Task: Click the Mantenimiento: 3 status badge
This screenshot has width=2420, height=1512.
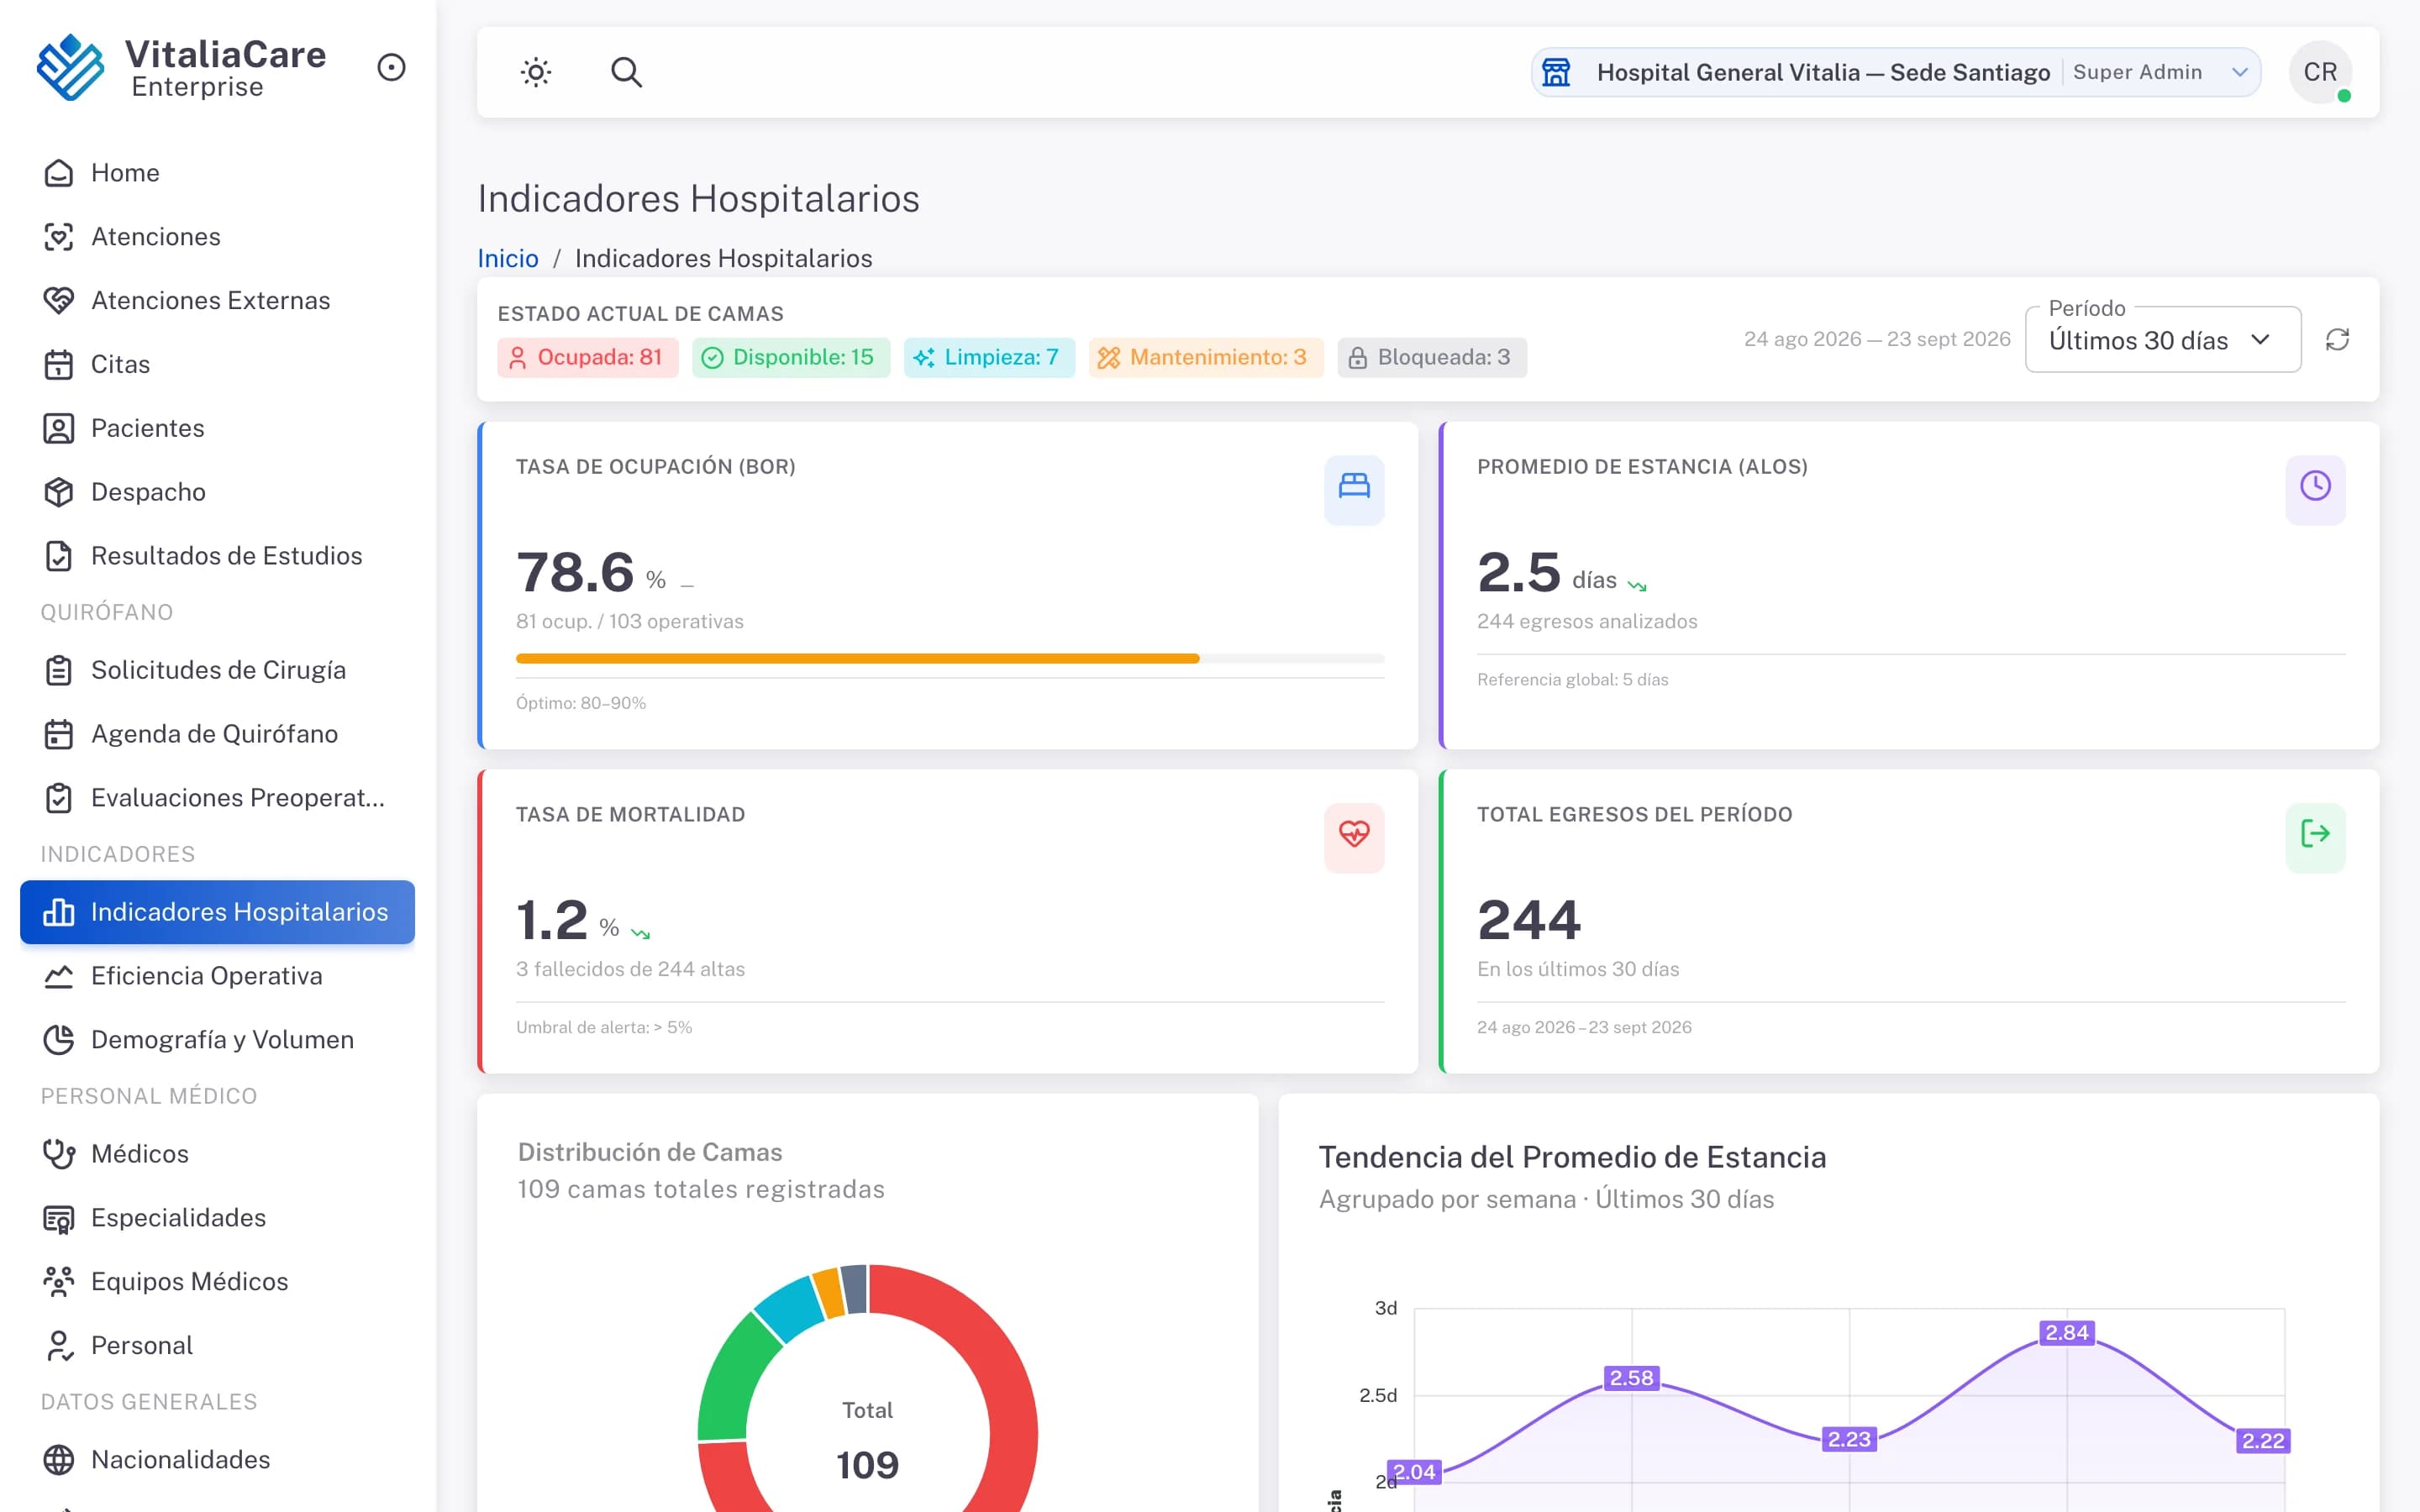Action: [1206, 357]
